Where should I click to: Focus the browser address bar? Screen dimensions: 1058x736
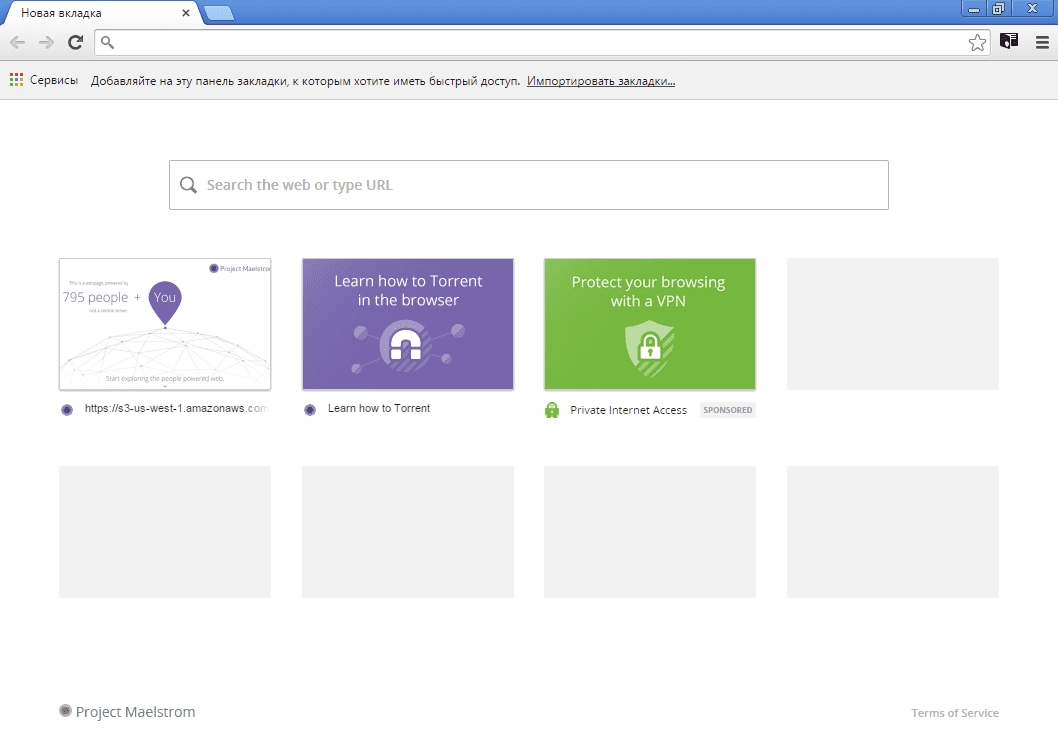tap(540, 43)
